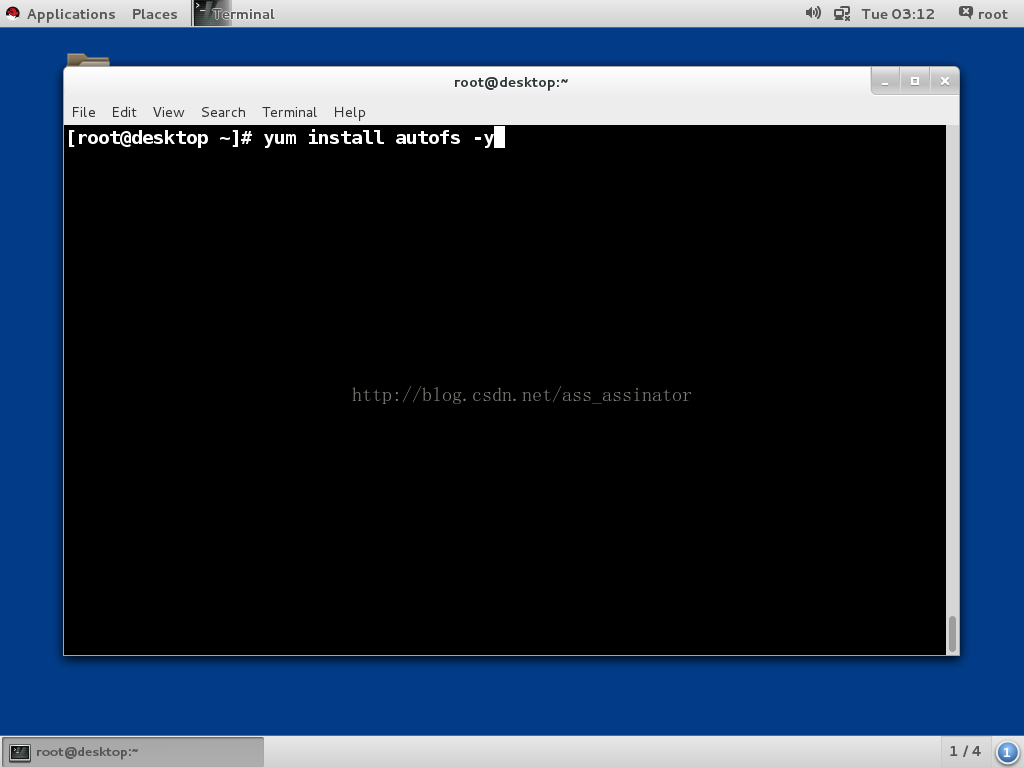The image size is (1024, 768).
Task: Open the Terminal menu in the menu bar
Action: tap(289, 112)
